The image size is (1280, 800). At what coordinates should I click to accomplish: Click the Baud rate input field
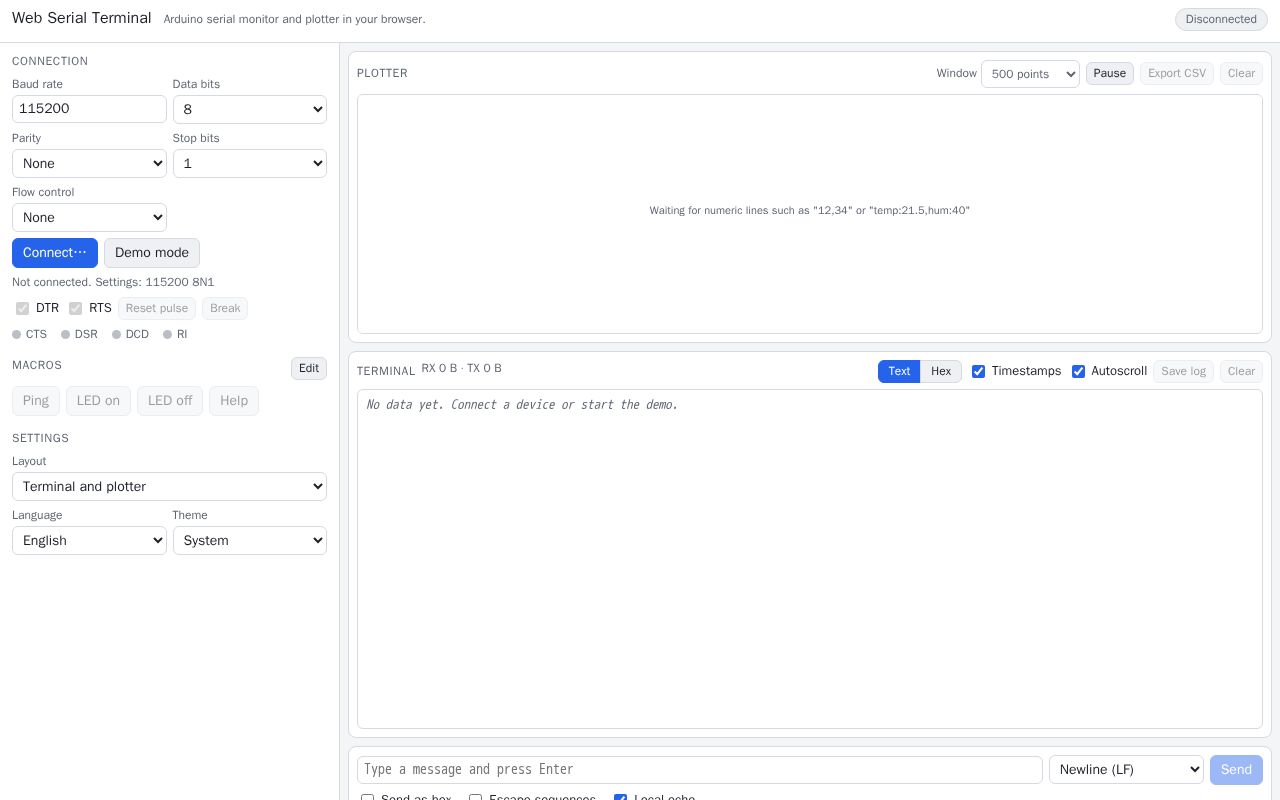89,109
